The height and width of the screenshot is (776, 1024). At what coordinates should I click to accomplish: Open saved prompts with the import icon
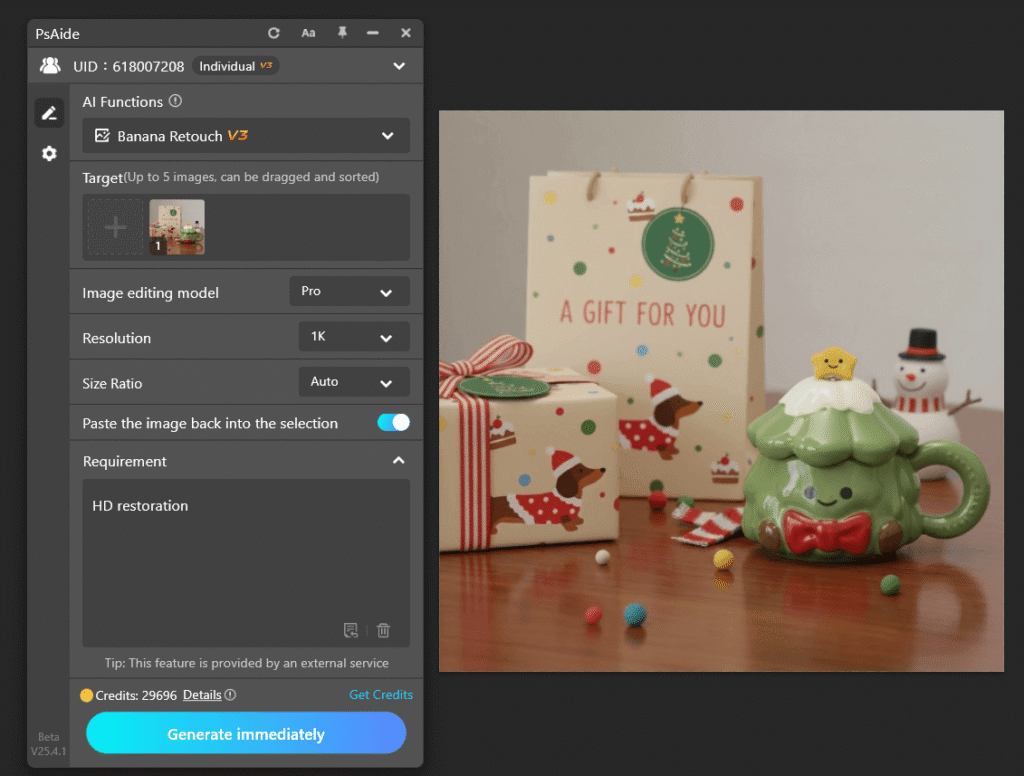351,630
